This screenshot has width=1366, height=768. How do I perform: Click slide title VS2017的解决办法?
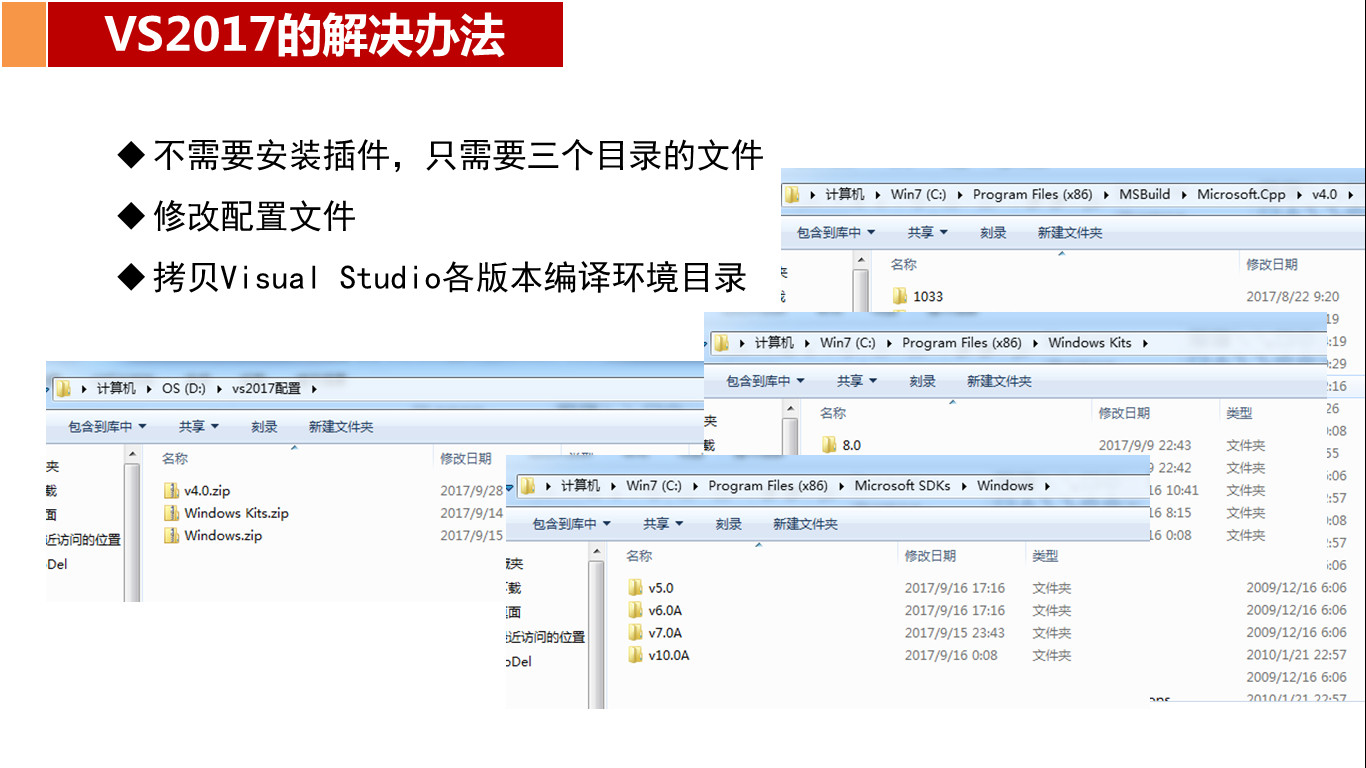click(305, 35)
